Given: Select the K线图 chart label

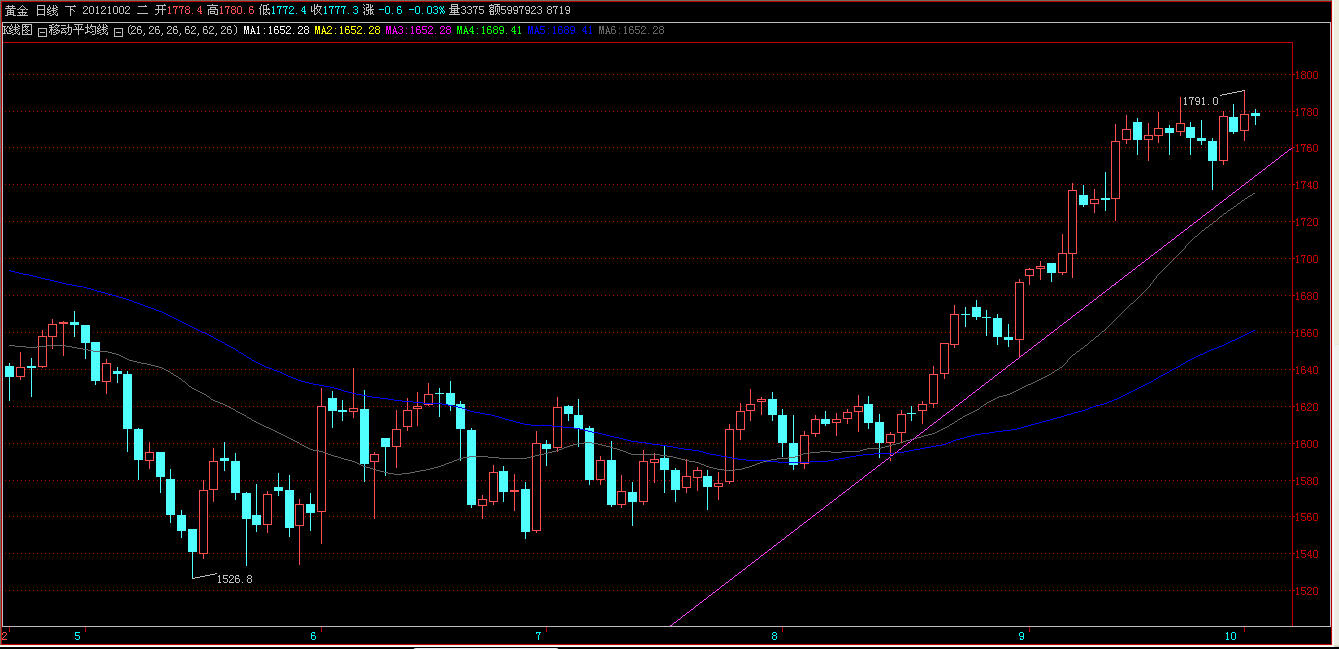Looking at the screenshot, I should pyautogui.click(x=18, y=30).
